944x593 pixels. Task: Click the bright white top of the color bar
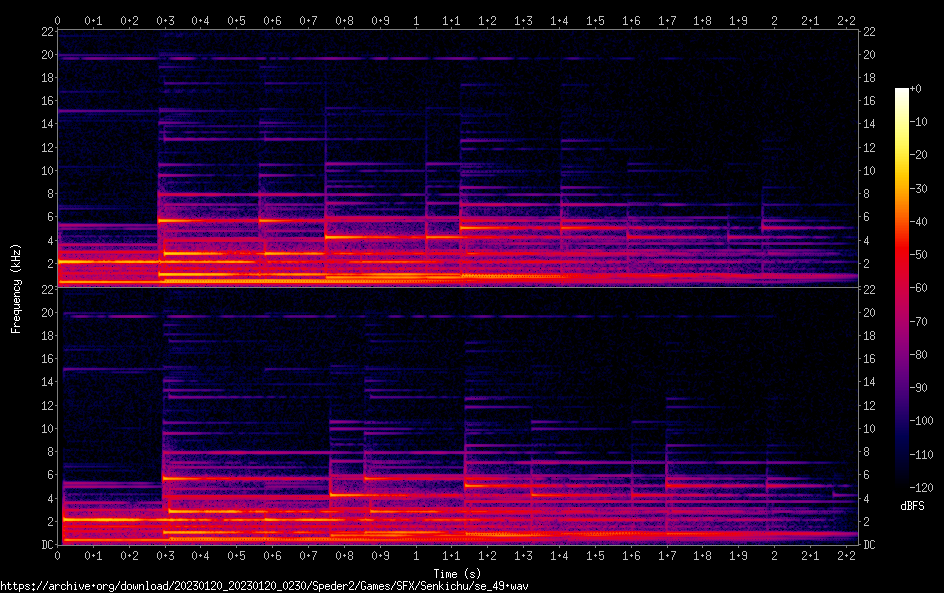(902, 92)
